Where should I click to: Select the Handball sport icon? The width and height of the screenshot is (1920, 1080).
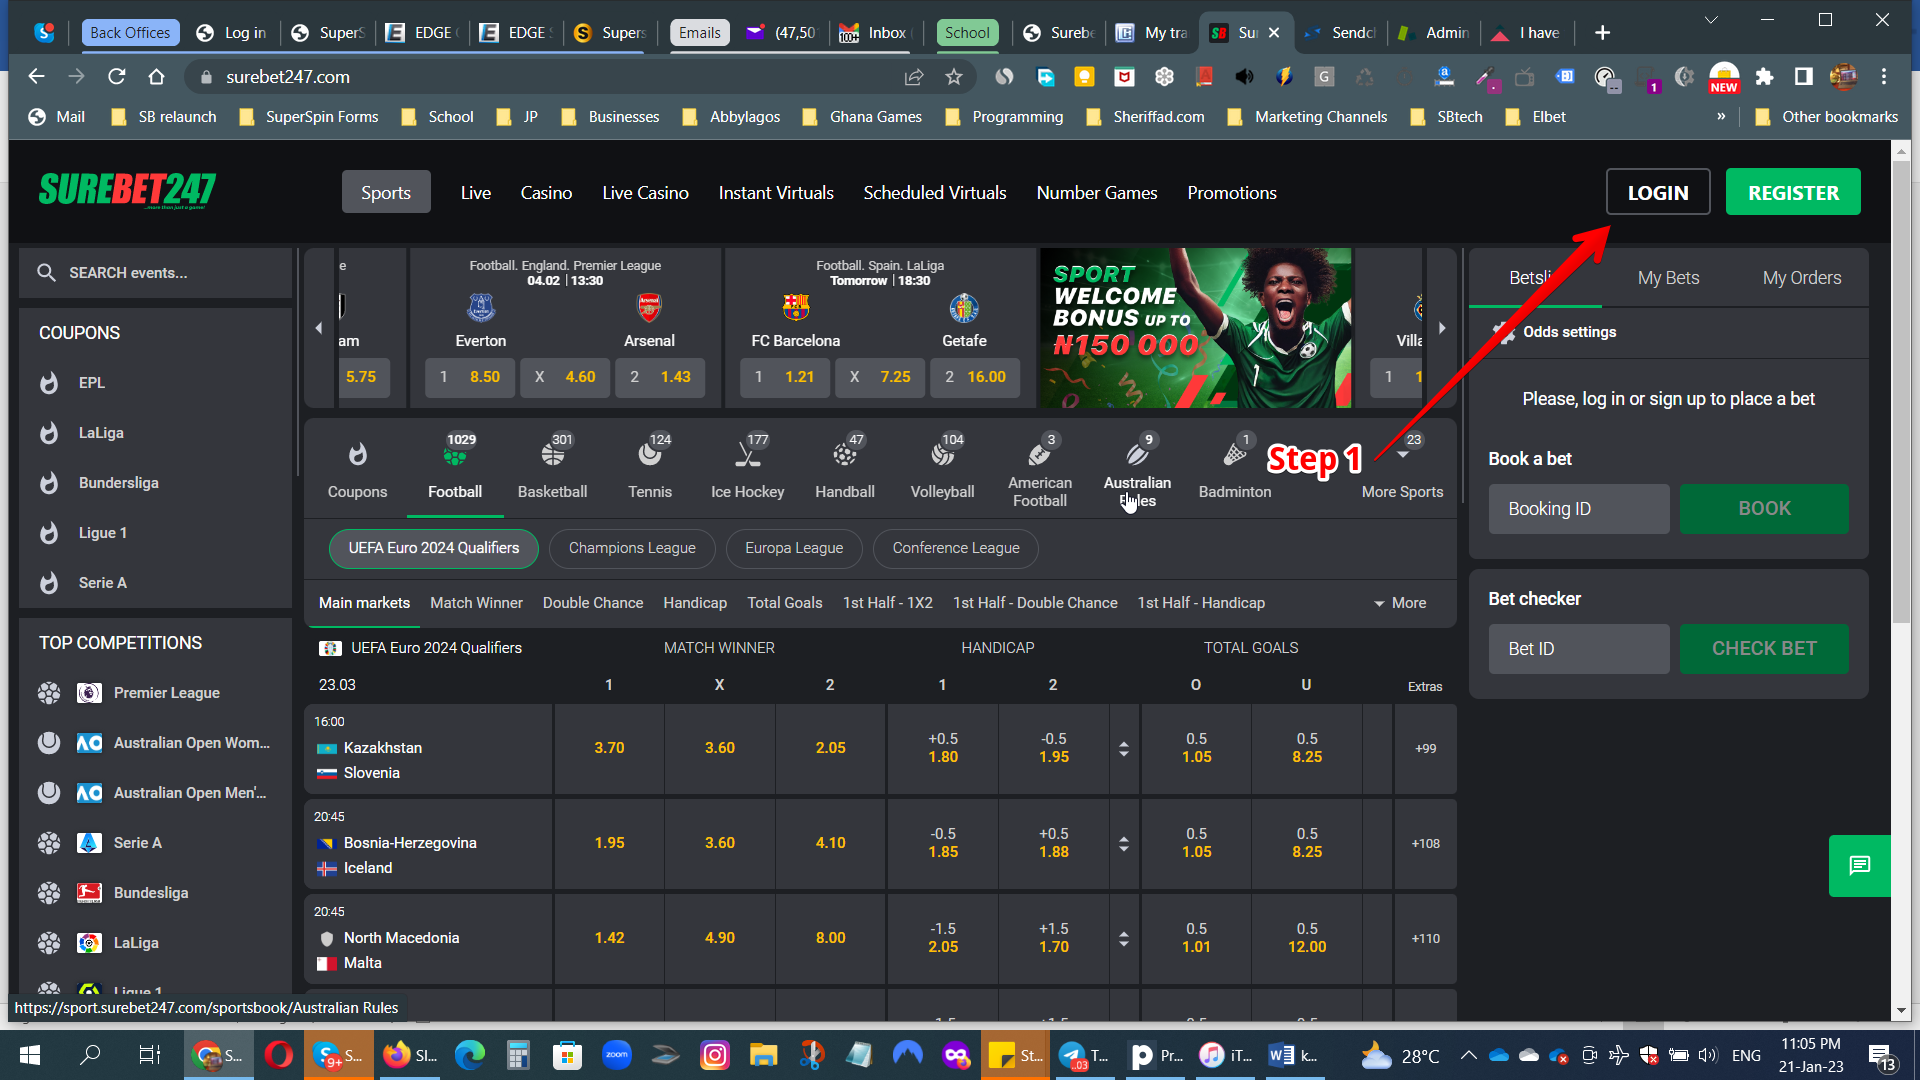pyautogui.click(x=844, y=456)
